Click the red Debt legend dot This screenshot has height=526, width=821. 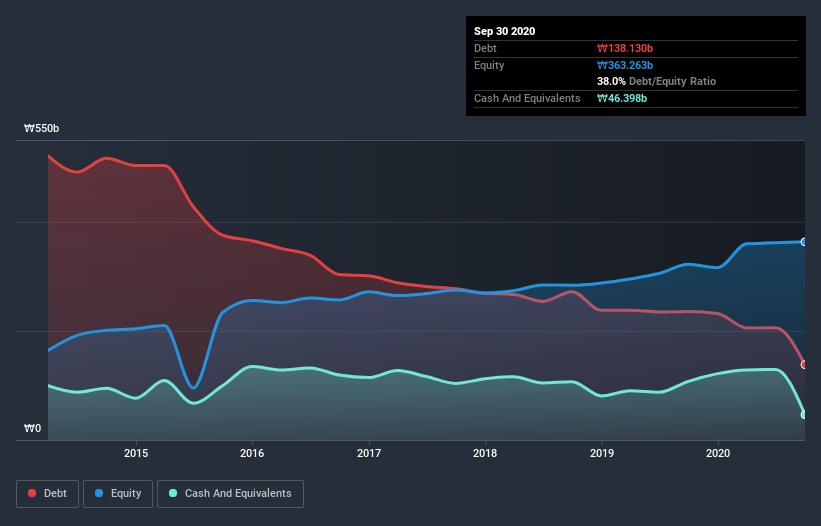point(32,493)
